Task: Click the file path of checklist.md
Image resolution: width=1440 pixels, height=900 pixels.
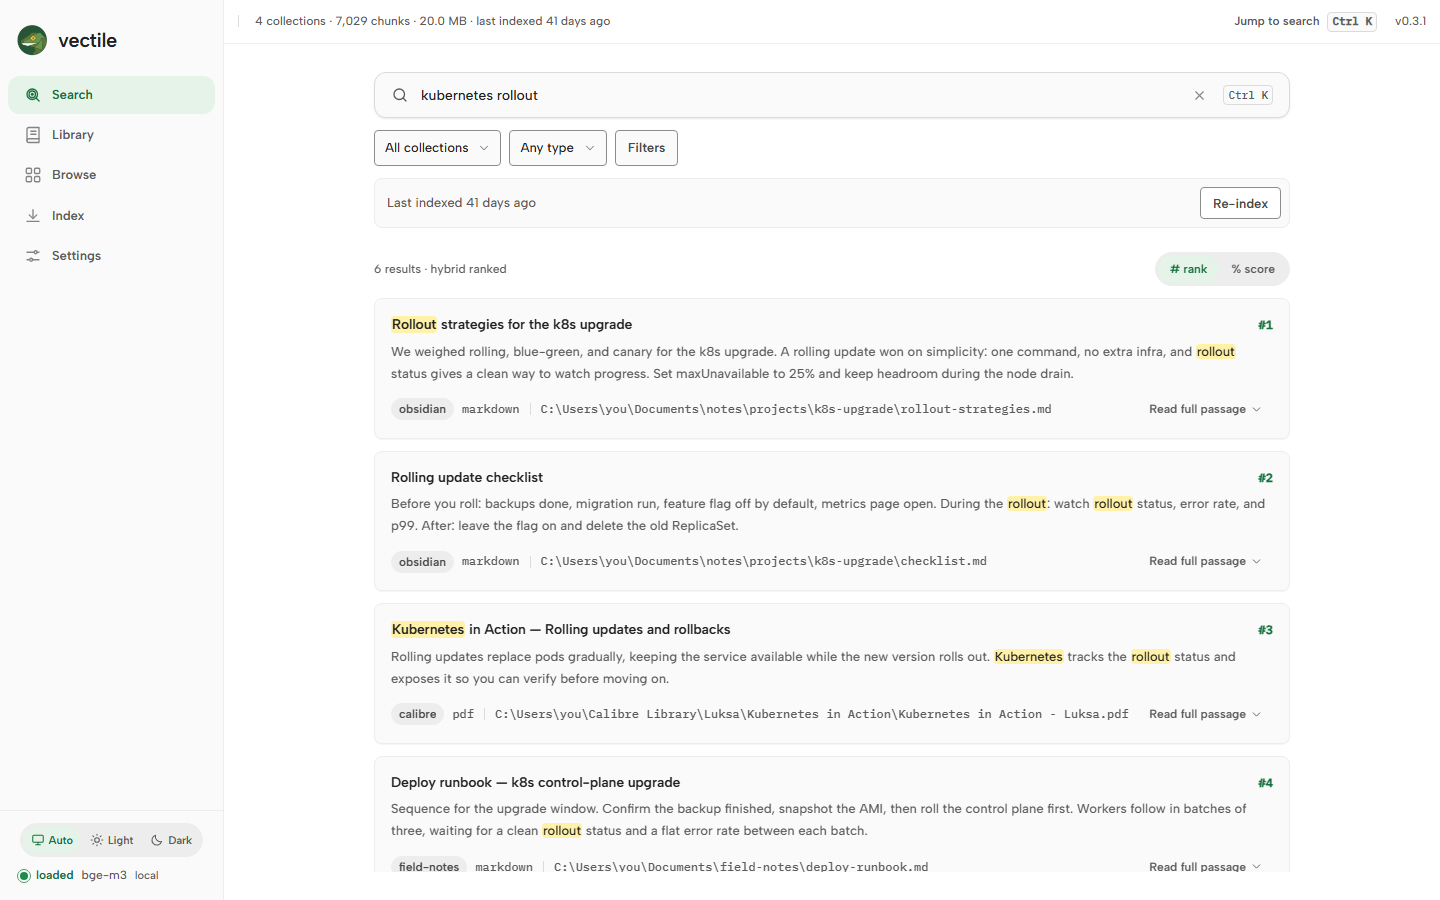Action: click(763, 561)
